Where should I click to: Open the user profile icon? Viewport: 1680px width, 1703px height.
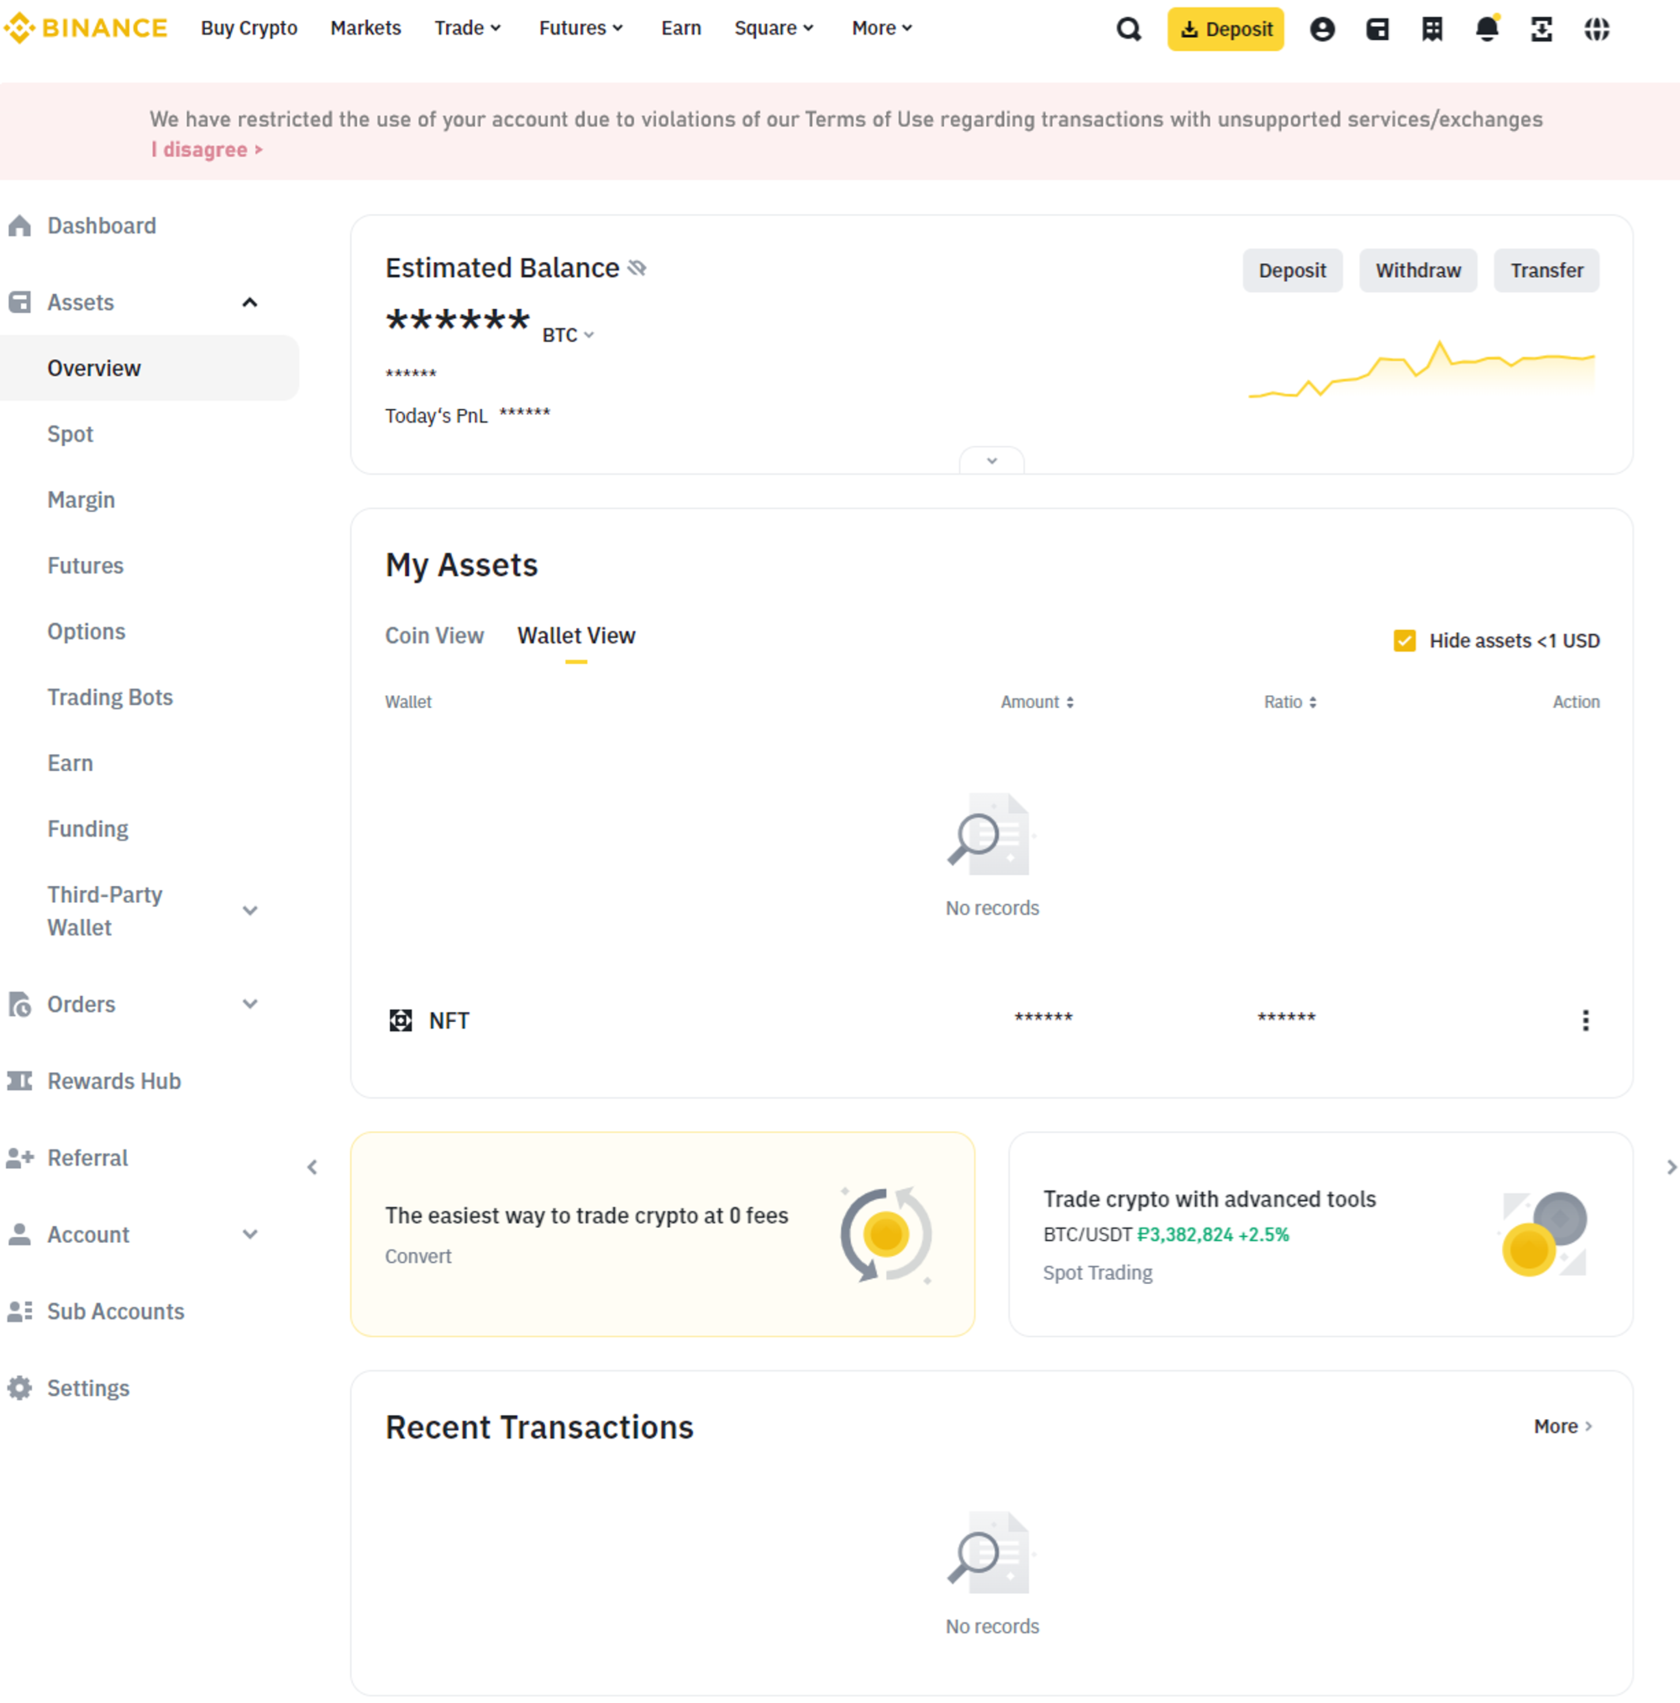pyautogui.click(x=1322, y=29)
